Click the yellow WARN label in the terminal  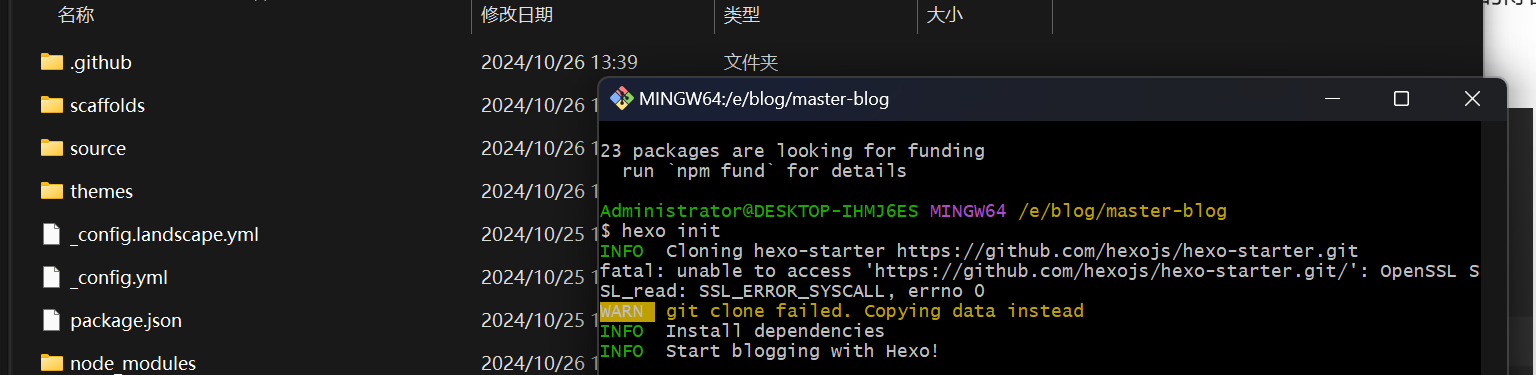627,311
